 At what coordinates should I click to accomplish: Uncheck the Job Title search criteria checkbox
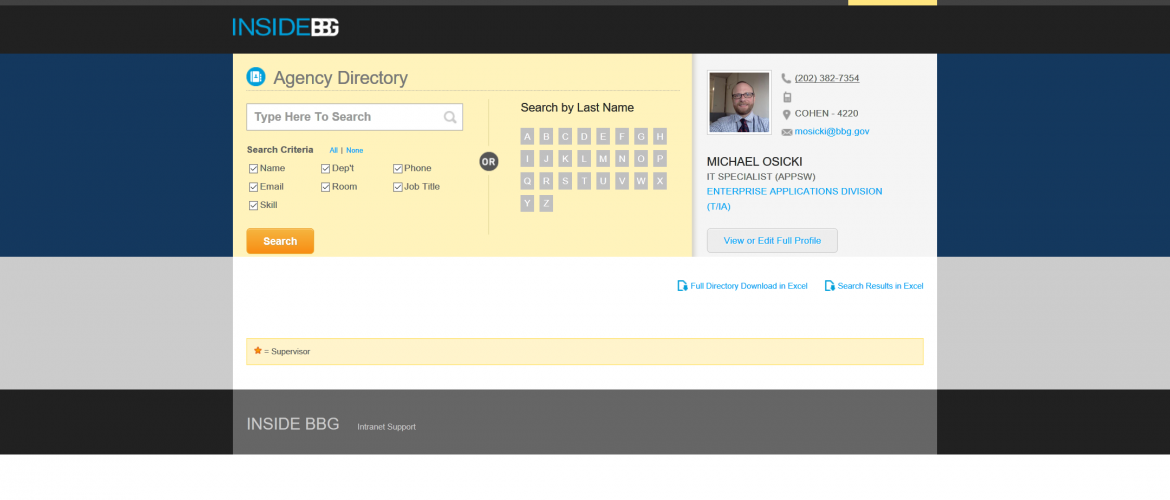(398, 187)
